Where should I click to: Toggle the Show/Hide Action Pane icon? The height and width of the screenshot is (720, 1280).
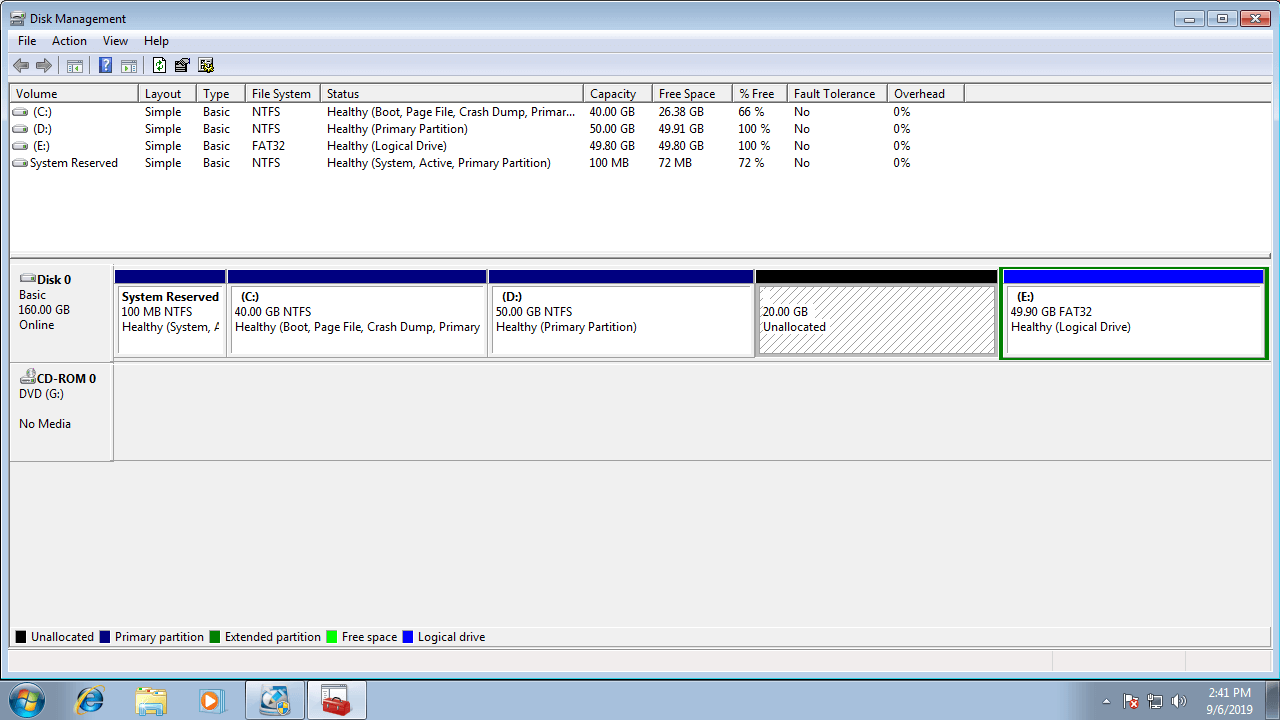tap(129, 66)
